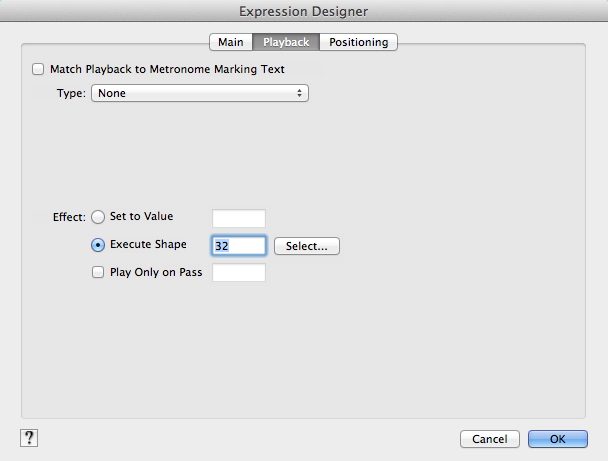
Task: Click the Execute Shape field containing 32
Action: coord(239,246)
